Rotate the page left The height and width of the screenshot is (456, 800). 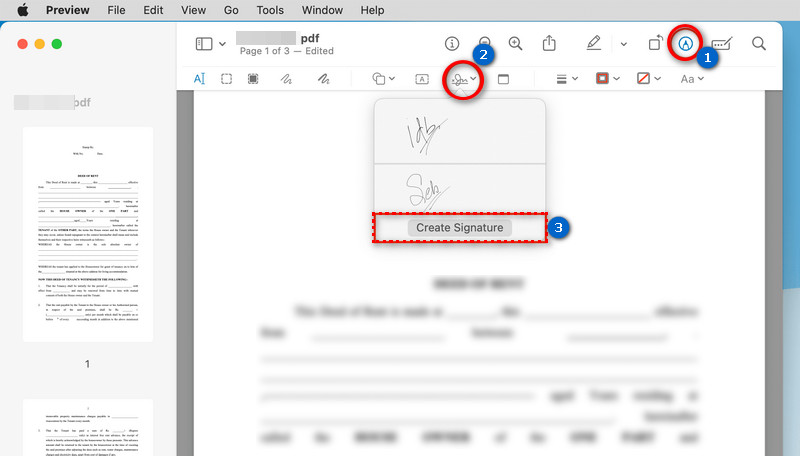pos(656,43)
